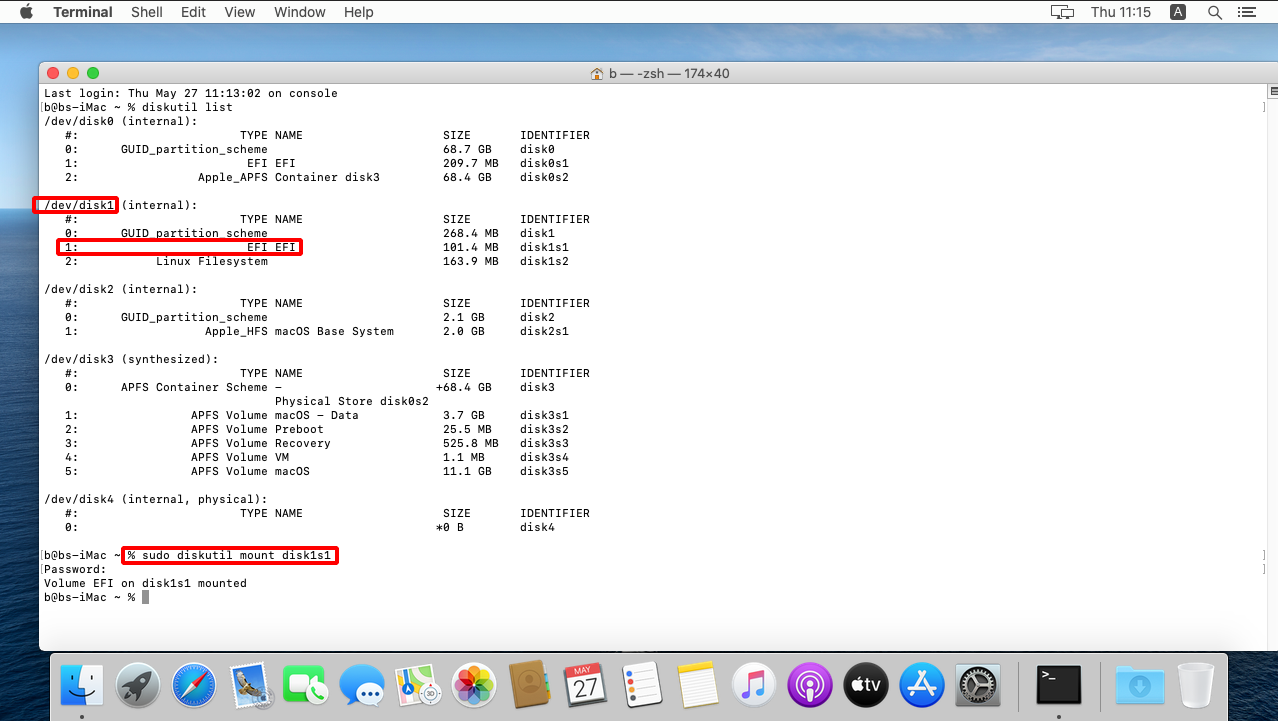Click the Terminal icon in Dock
Screen dimensions: 1278x721
tap(1058, 686)
